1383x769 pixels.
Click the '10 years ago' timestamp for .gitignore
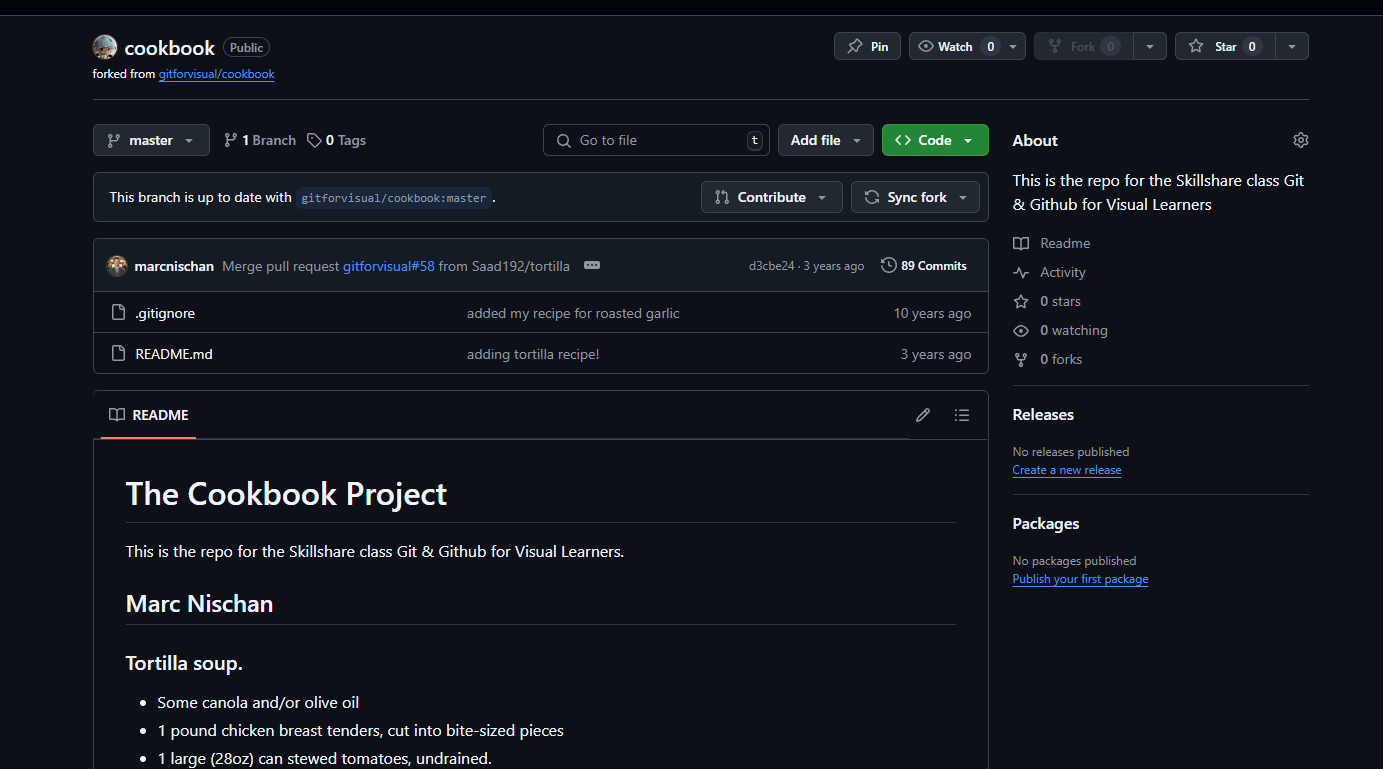click(932, 313)
